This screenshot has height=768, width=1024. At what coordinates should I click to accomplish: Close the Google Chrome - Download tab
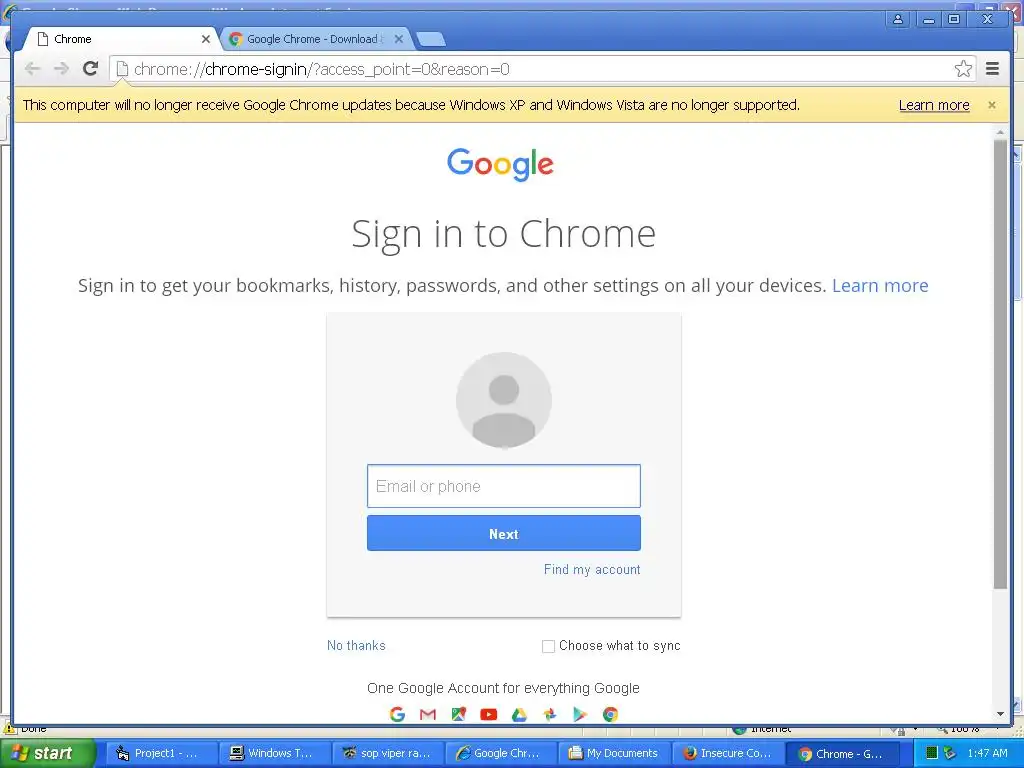click(398, 39)
